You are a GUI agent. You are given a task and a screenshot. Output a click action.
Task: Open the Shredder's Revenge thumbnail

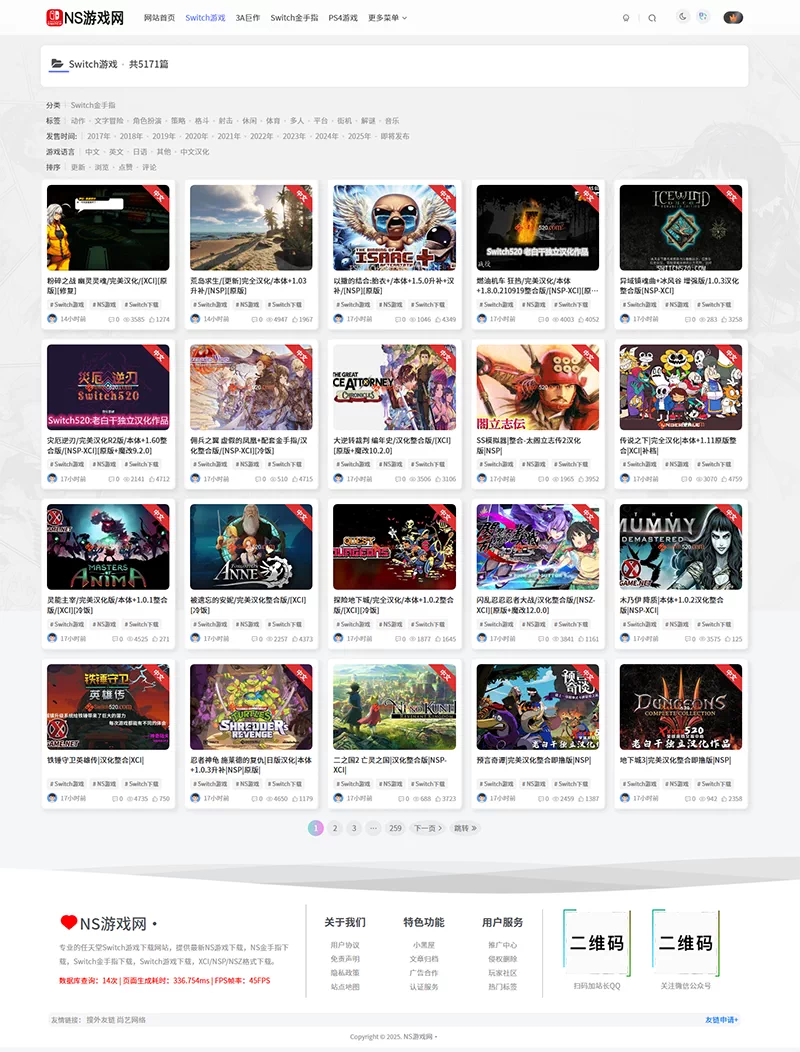pos(251,706)
